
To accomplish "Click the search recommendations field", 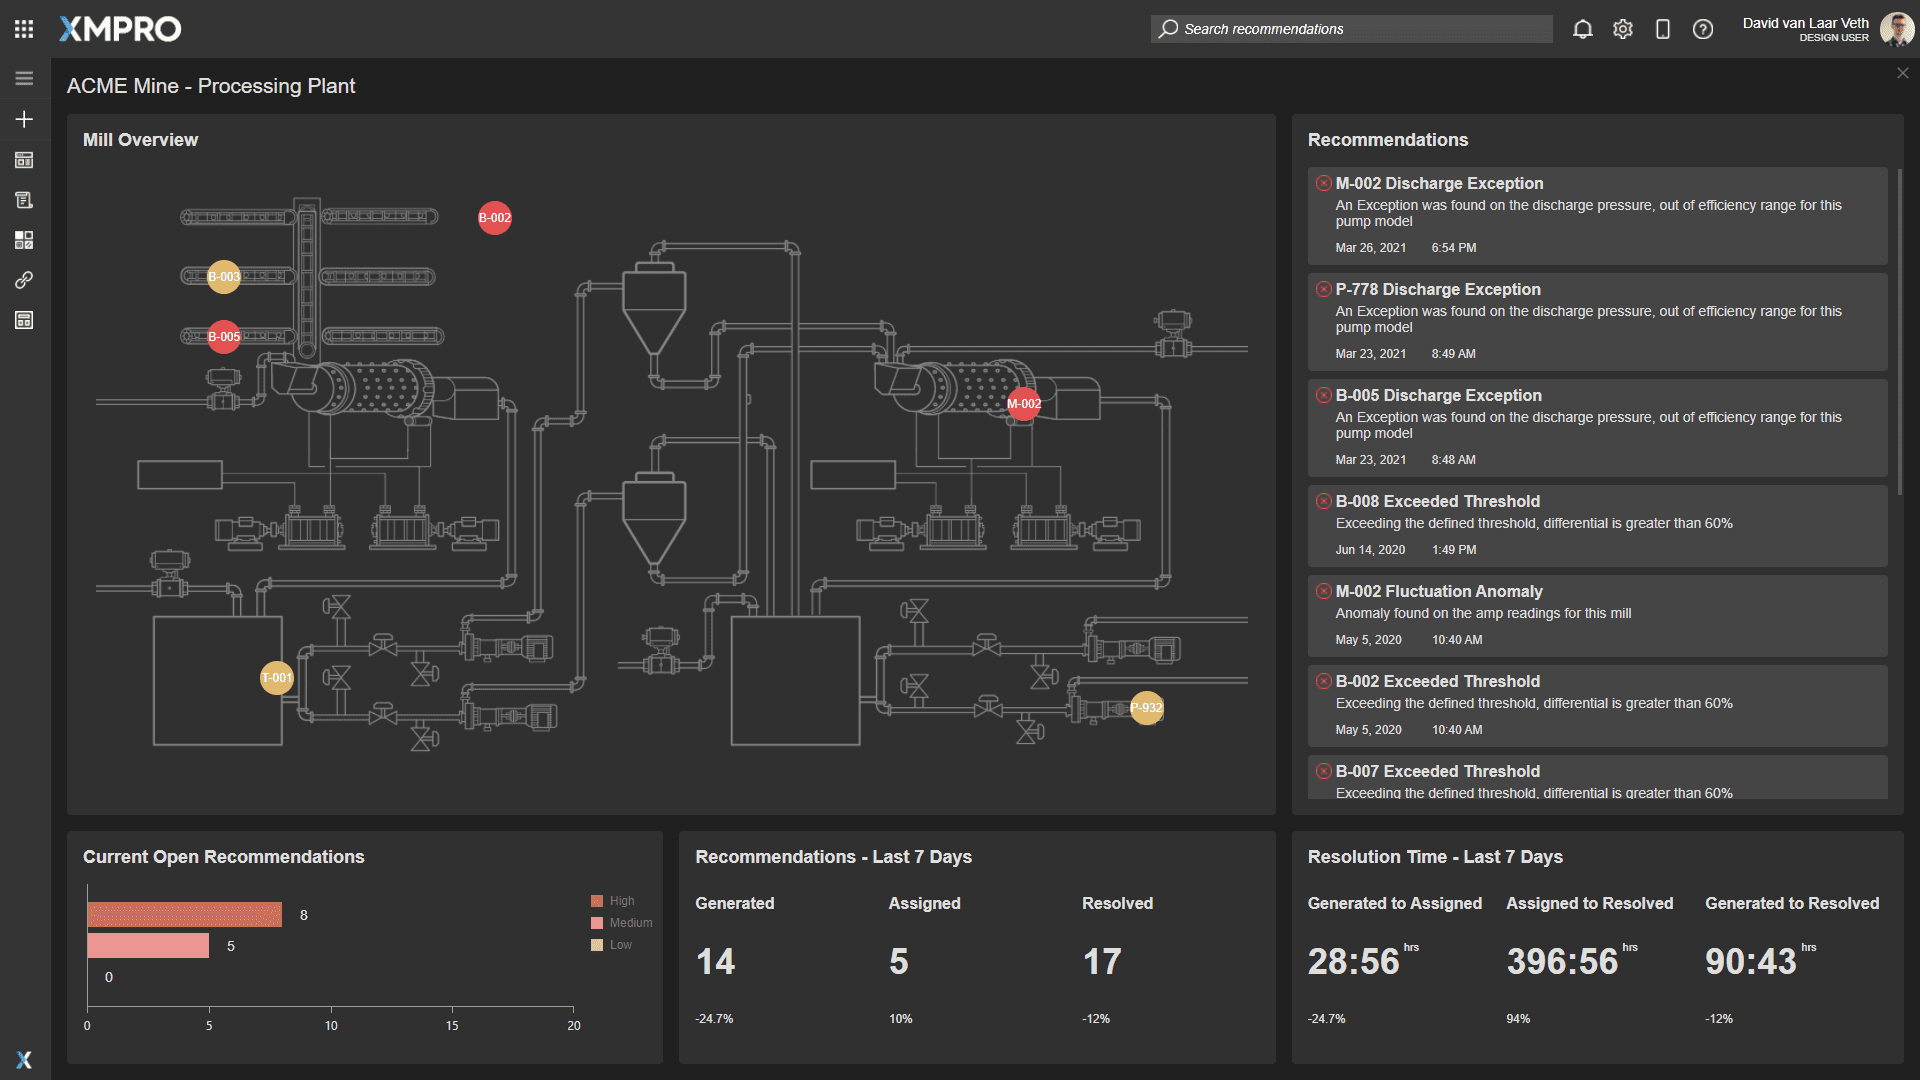I will coord(1350,29).
